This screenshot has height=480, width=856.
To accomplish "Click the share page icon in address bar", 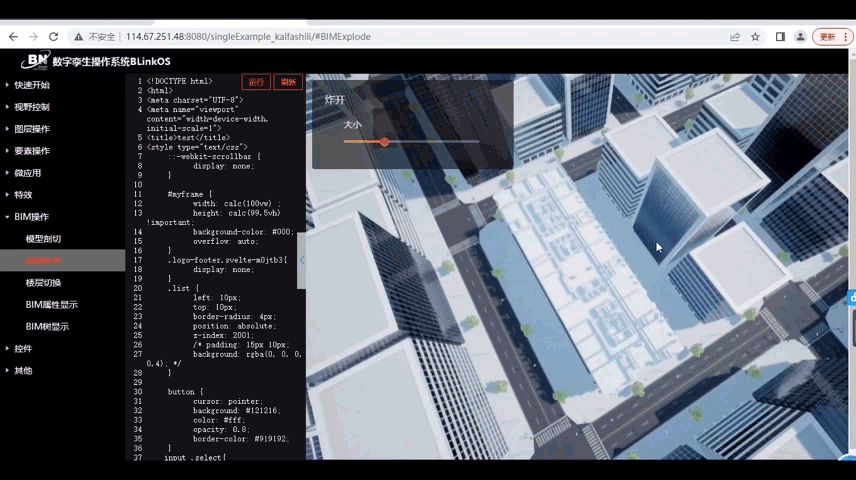I will [x=735, y=37].
